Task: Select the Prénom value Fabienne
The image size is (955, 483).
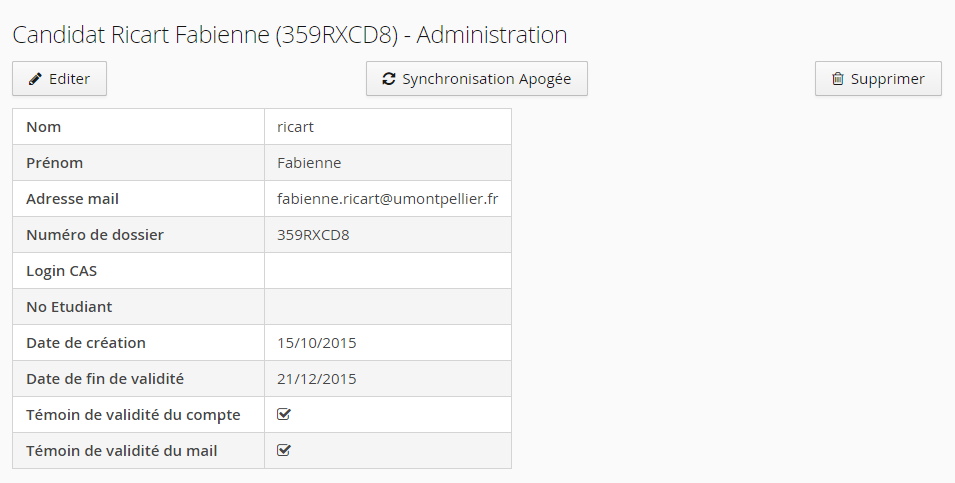Action: tap(309, 163)
